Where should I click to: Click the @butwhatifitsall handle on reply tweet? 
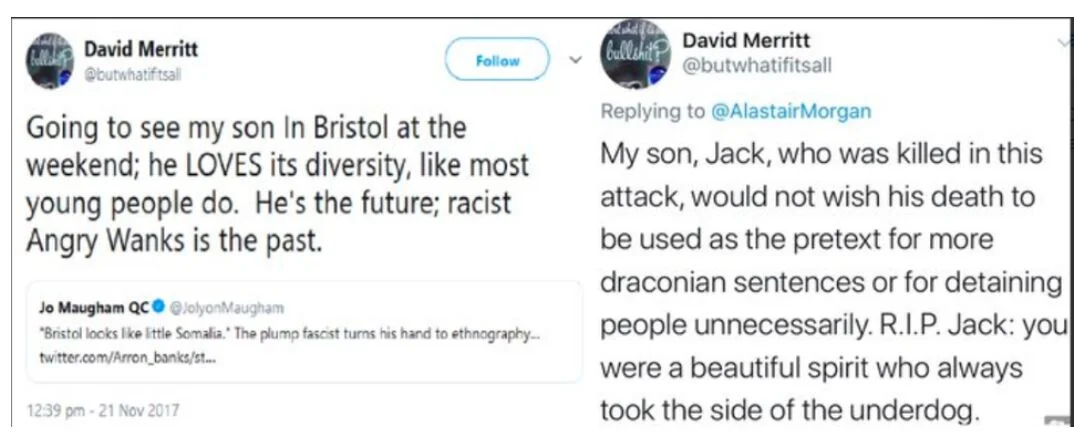pyautogui.click(x=756, y=65)
